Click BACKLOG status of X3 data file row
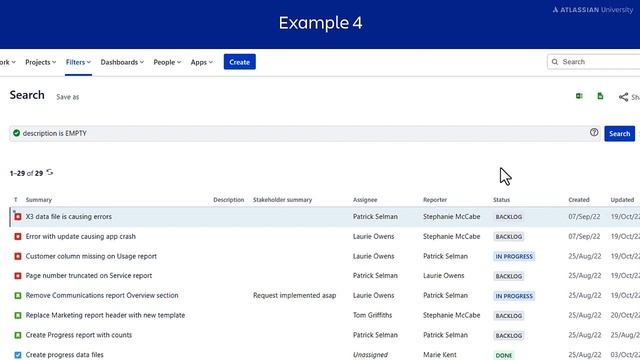This screenshot has width=640, height=360. [509, 217]
